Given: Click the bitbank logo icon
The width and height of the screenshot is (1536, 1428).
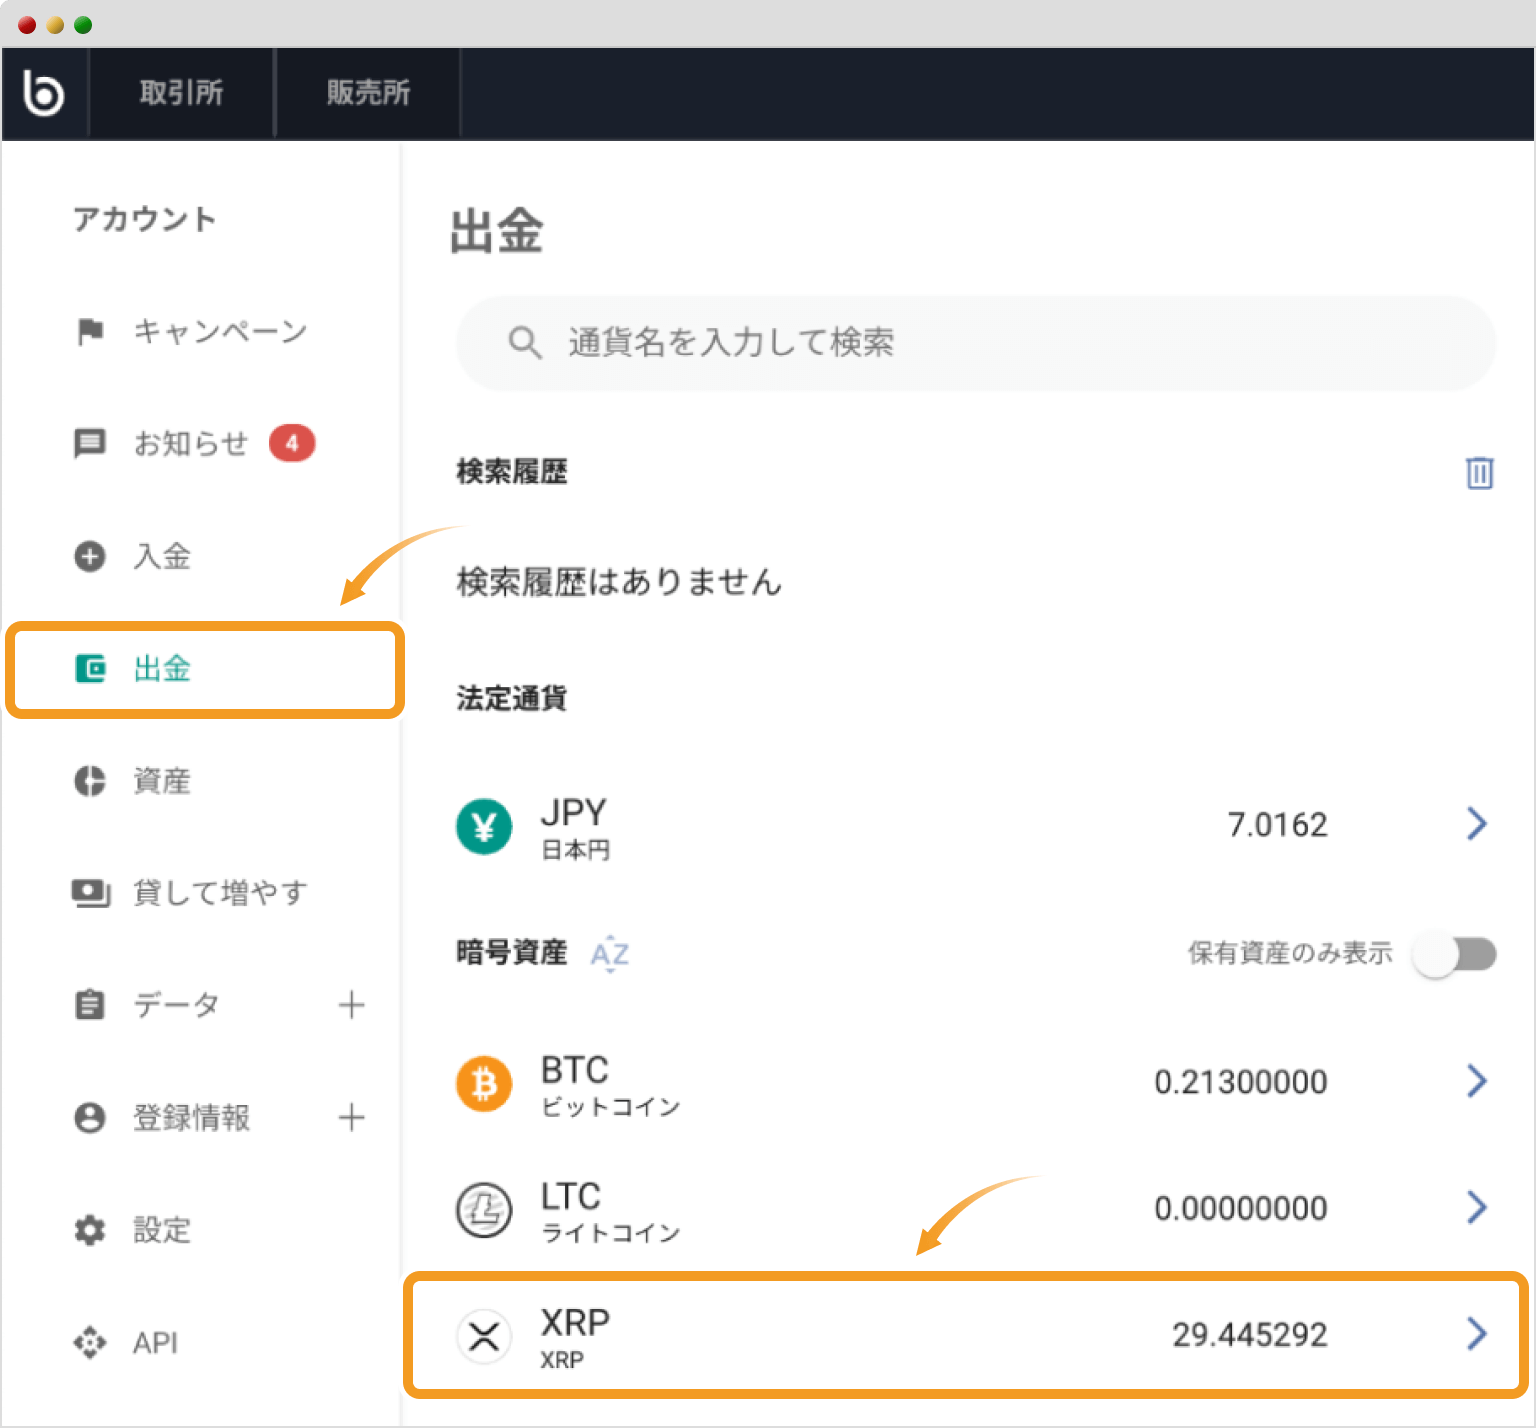Looking at the screenshot, I should click(43, 93).
